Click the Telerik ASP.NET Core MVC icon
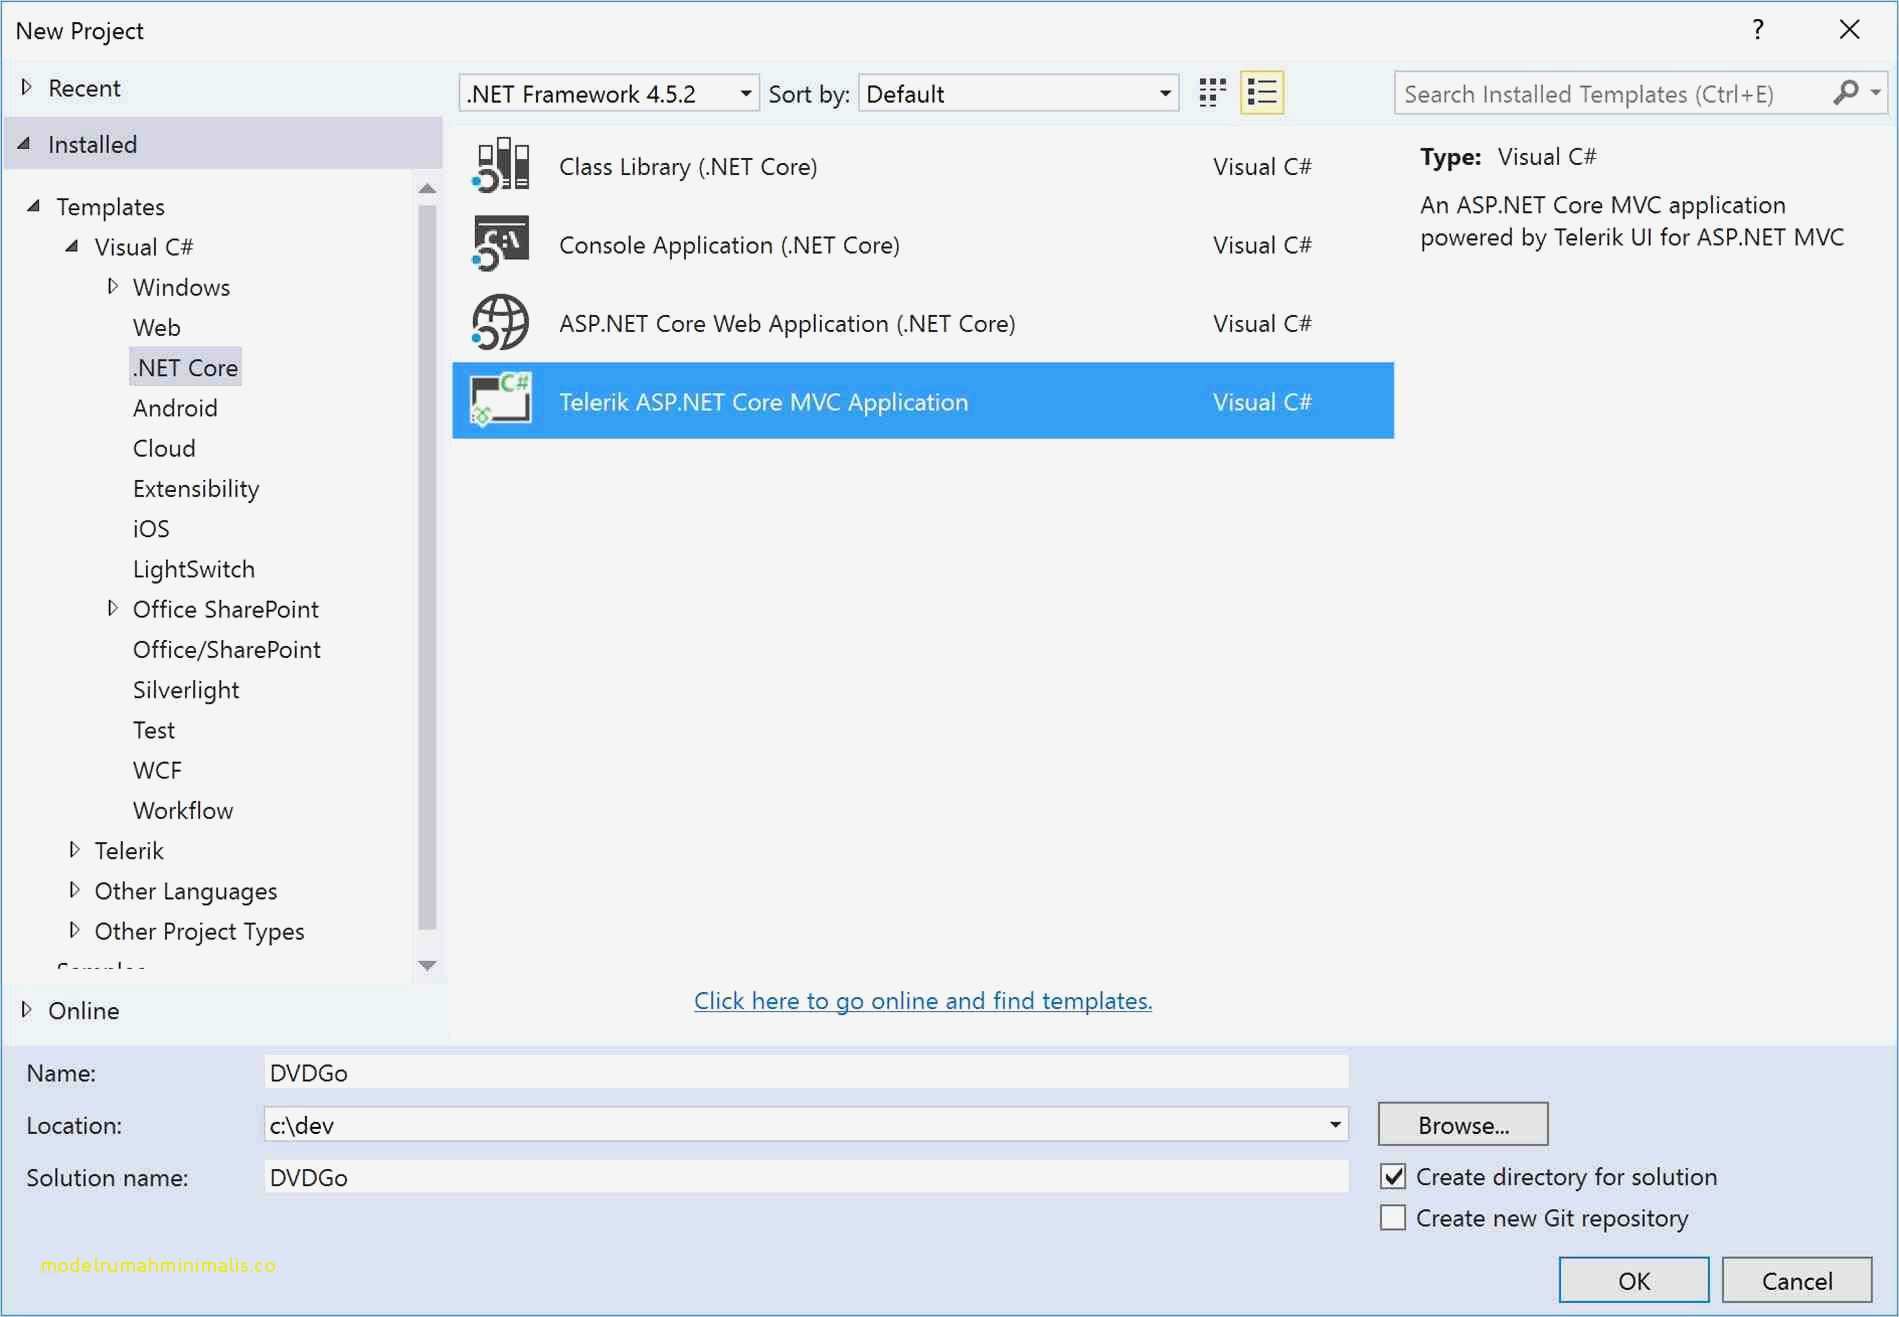The height and width of the screenshot is (1317, 1899). tap(501, 400)
